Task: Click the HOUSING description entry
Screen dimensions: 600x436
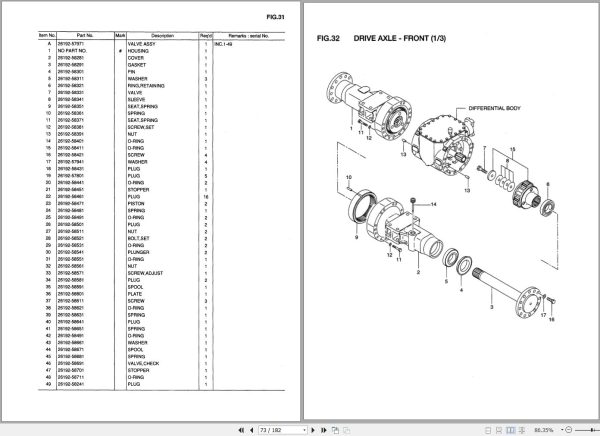Action: tap(138, 51)
